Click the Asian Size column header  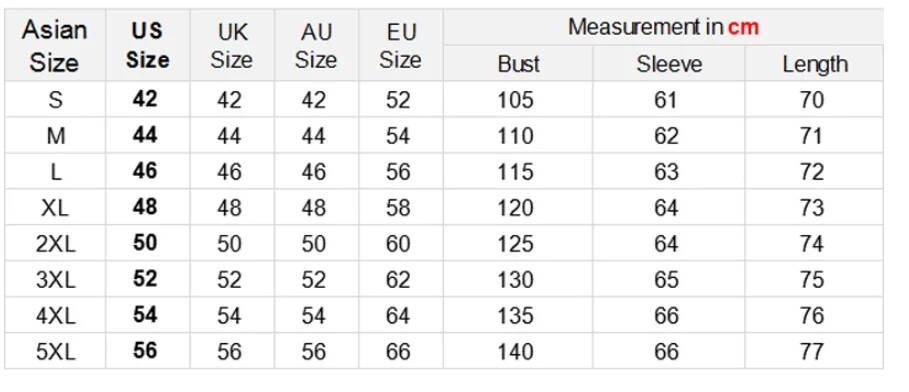55,45
